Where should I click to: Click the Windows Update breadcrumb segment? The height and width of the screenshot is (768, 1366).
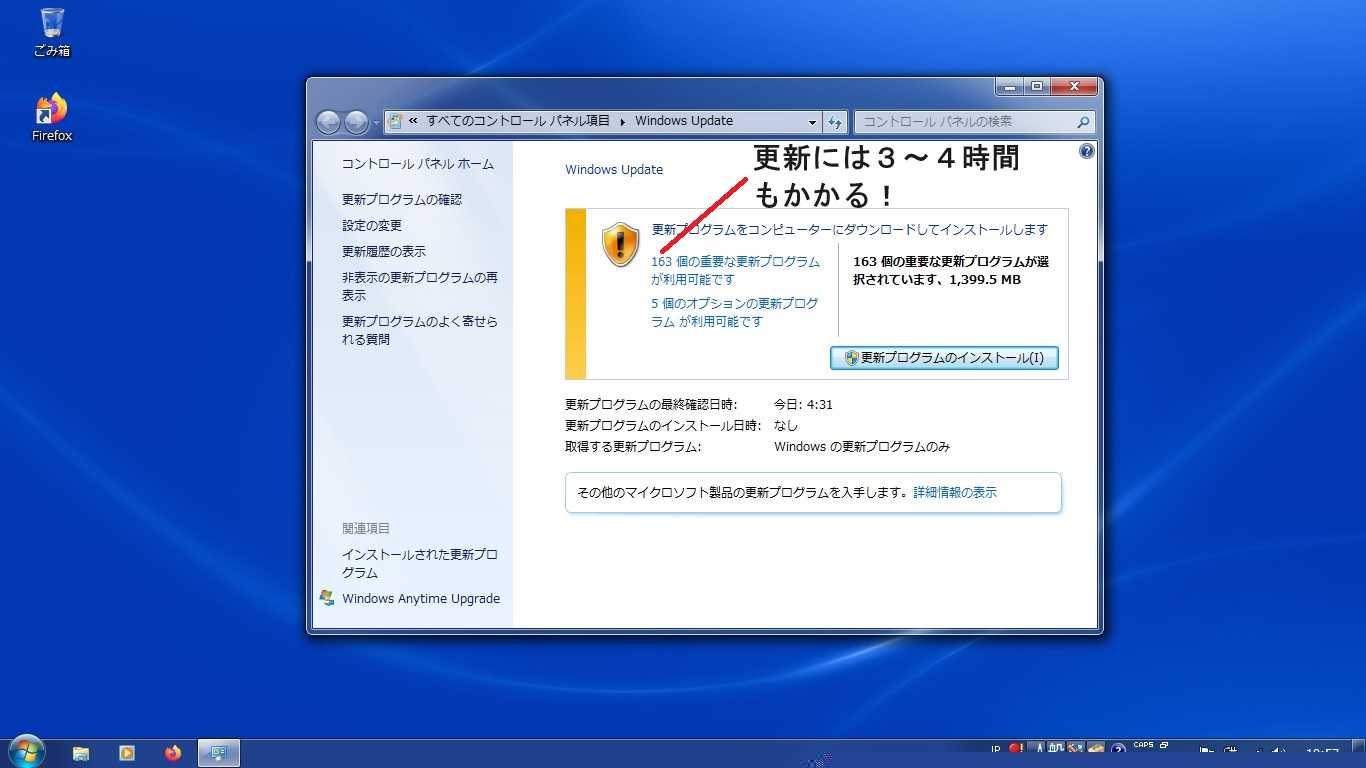click(684, 121)
